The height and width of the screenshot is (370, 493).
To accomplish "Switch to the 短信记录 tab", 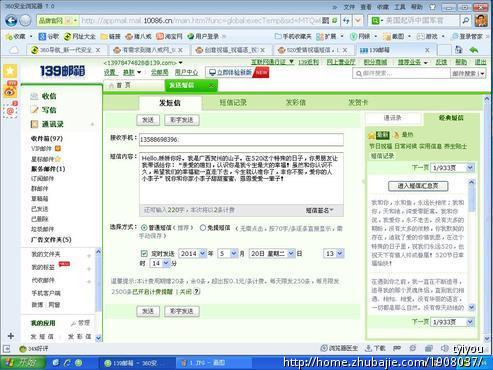I will [233, 103].
